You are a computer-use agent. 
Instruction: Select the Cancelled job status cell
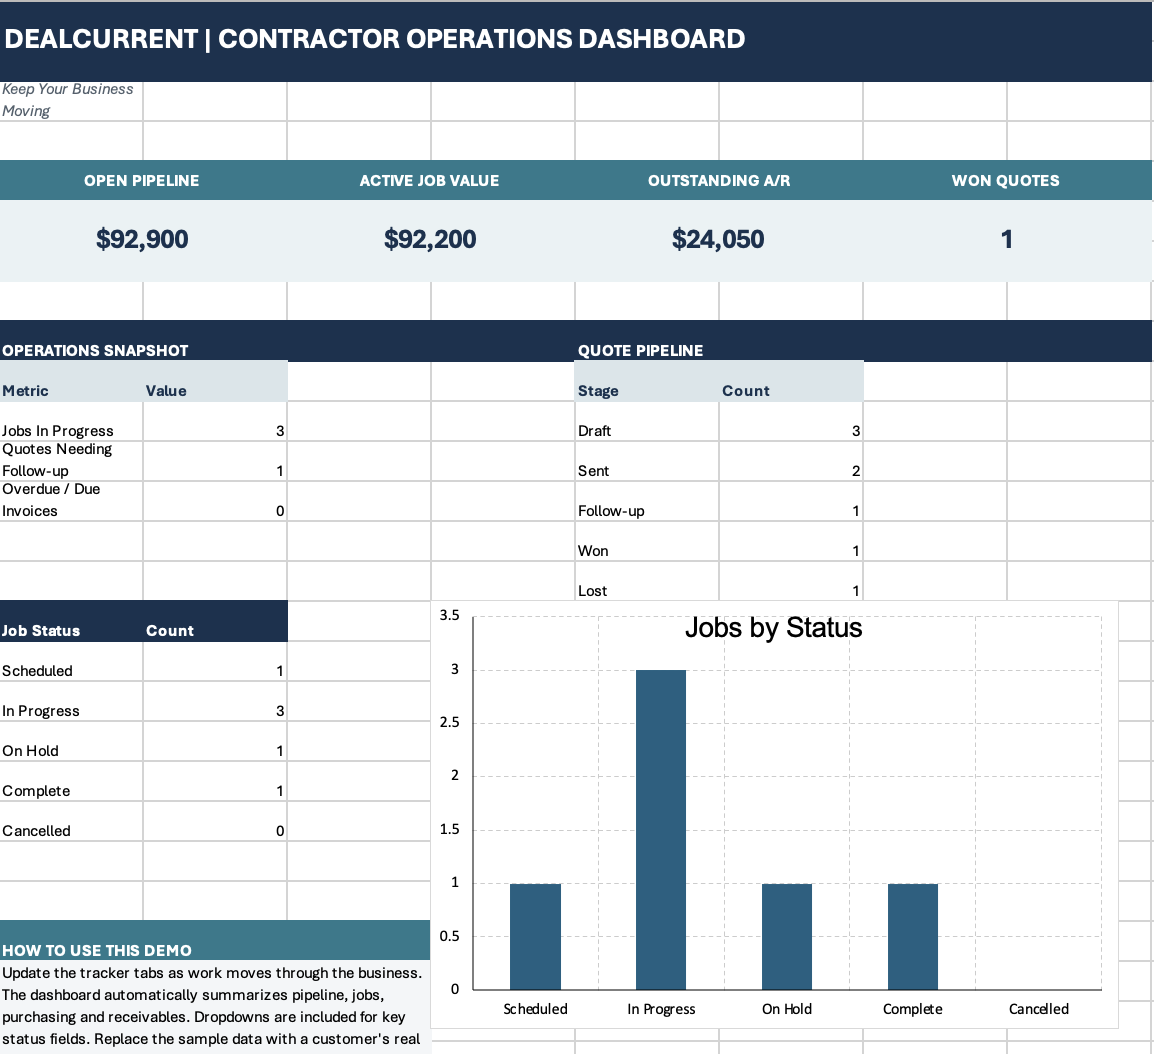[x=71, y=821]
